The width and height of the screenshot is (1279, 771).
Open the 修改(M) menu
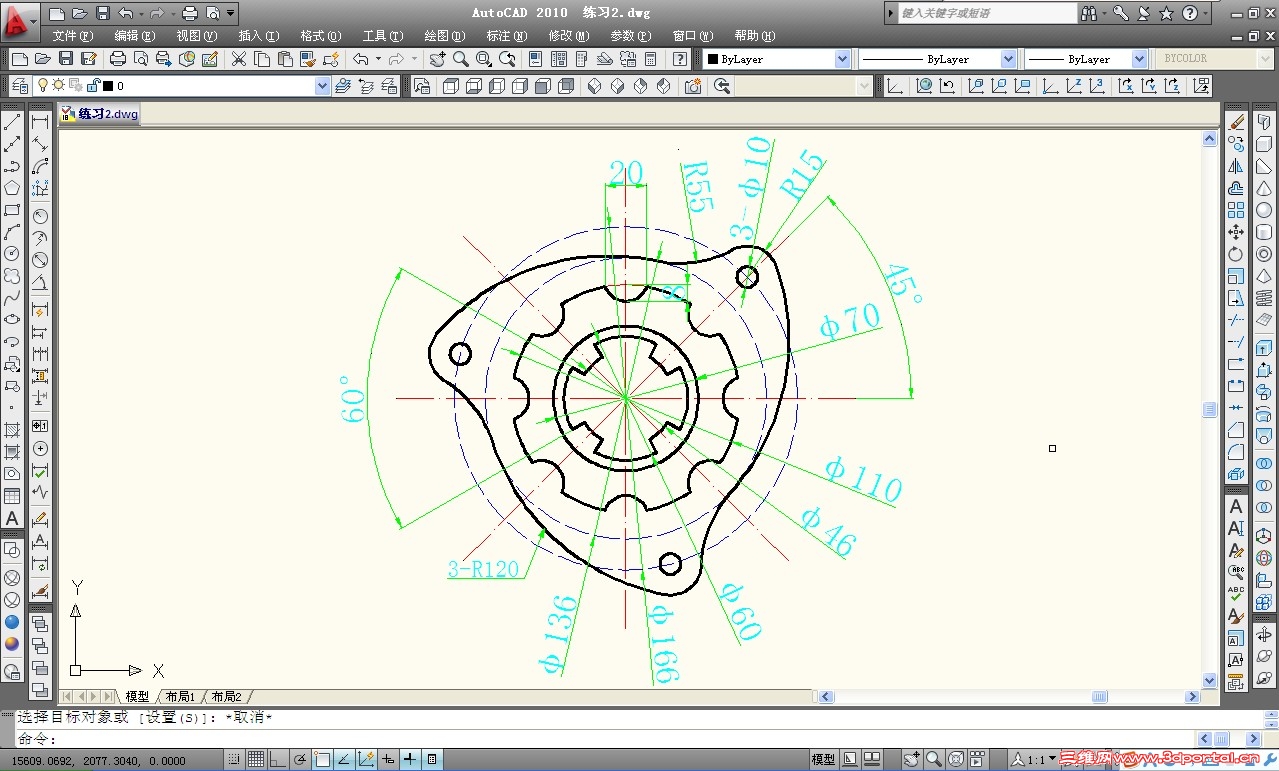click(569, 36)
